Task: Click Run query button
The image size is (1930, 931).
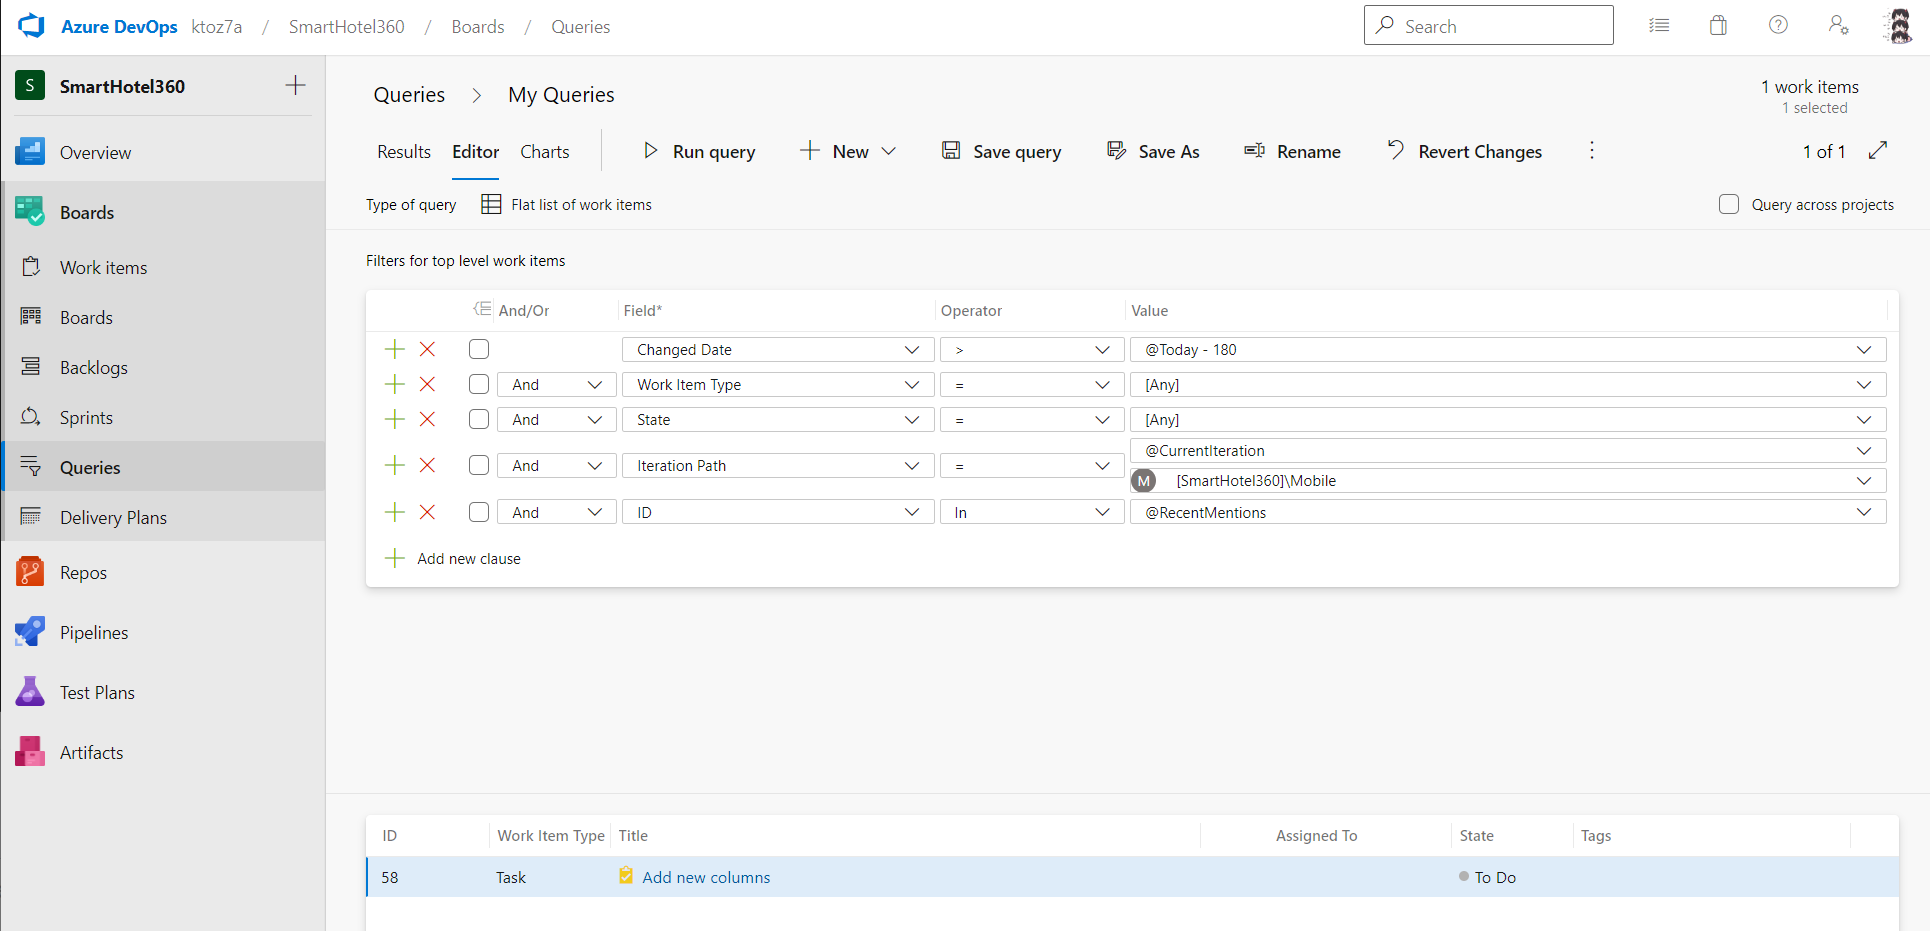Action: click(x=699, y=151)
